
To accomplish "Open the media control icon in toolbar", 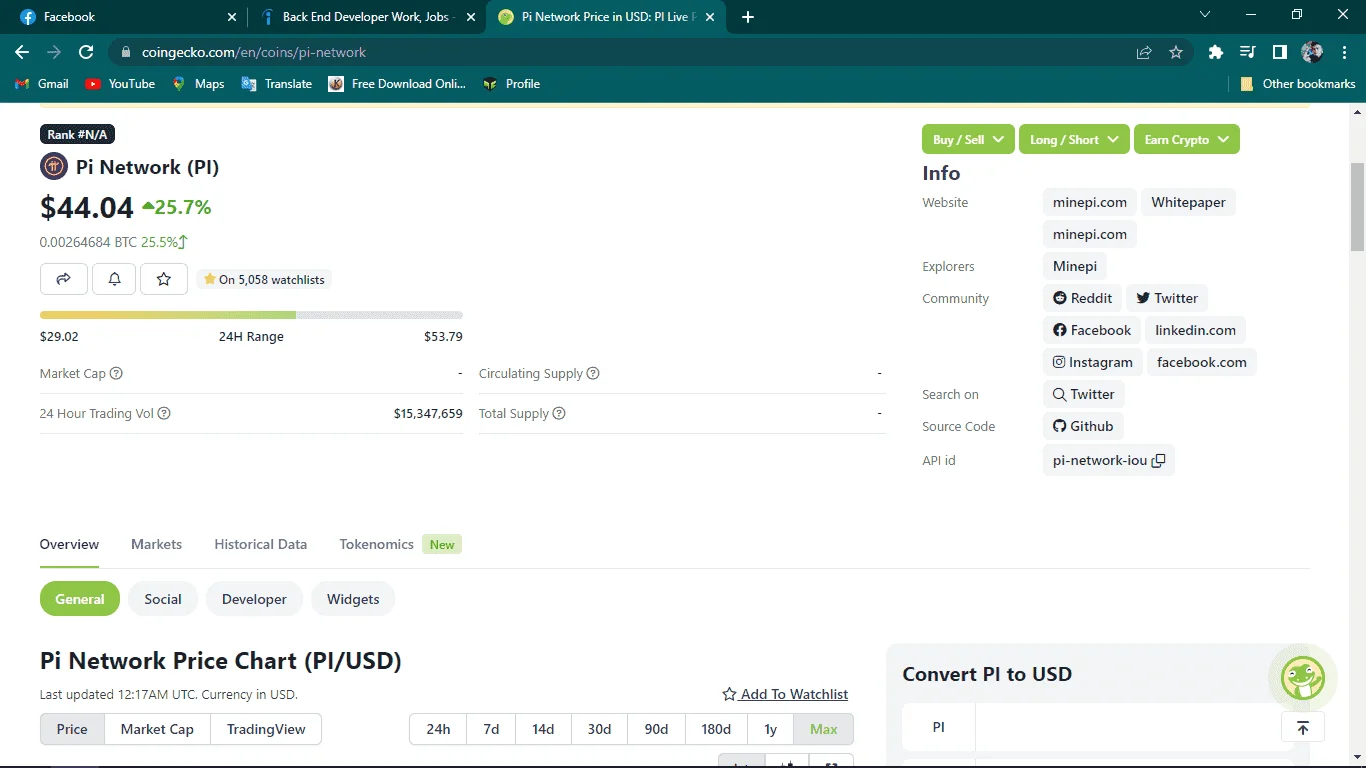I will [1247, 52].
